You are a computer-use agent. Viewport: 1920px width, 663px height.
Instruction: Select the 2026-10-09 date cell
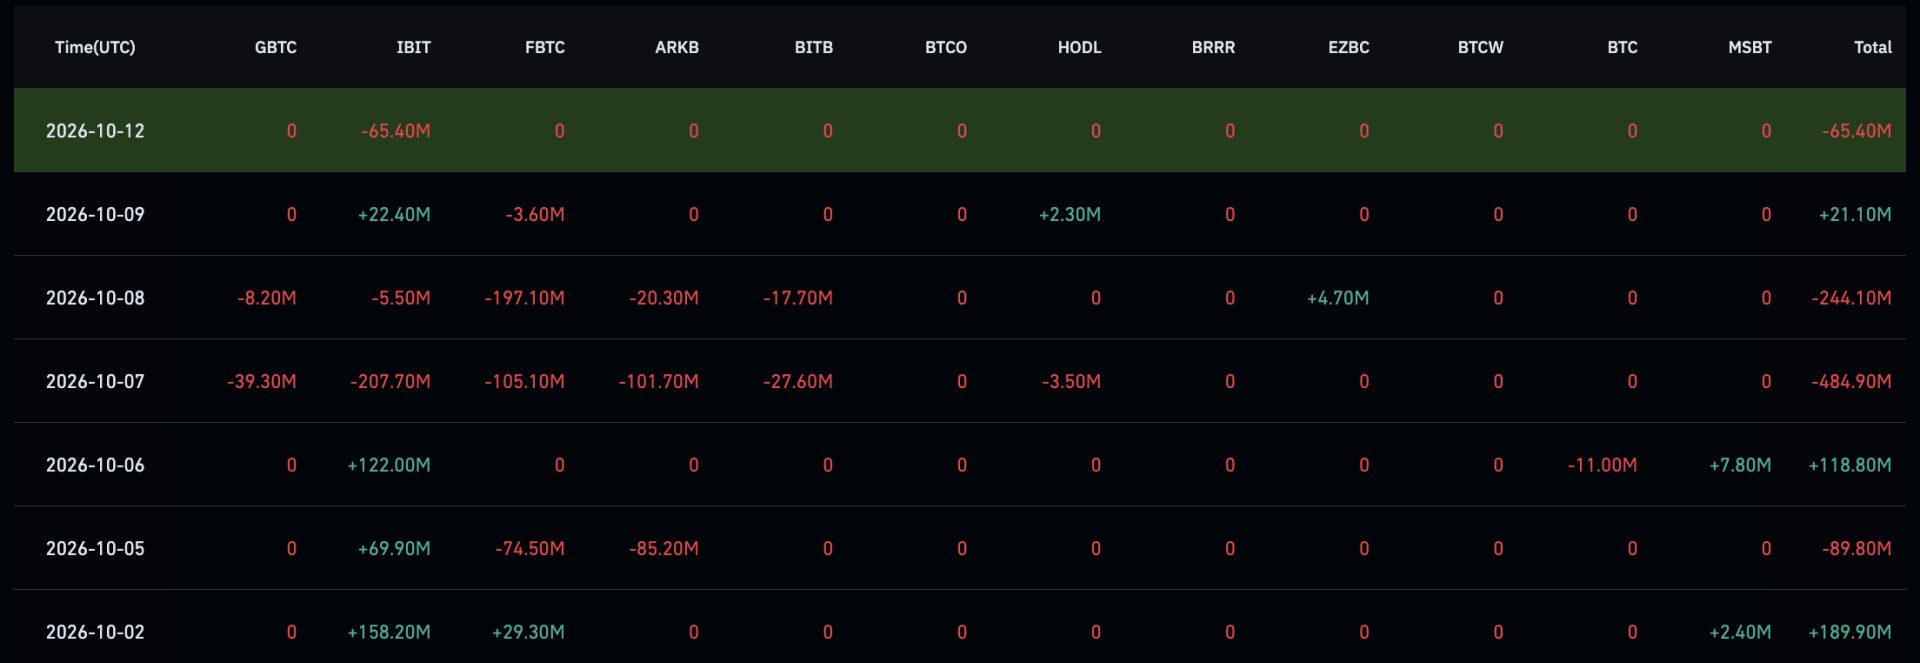tap(95, 214)
